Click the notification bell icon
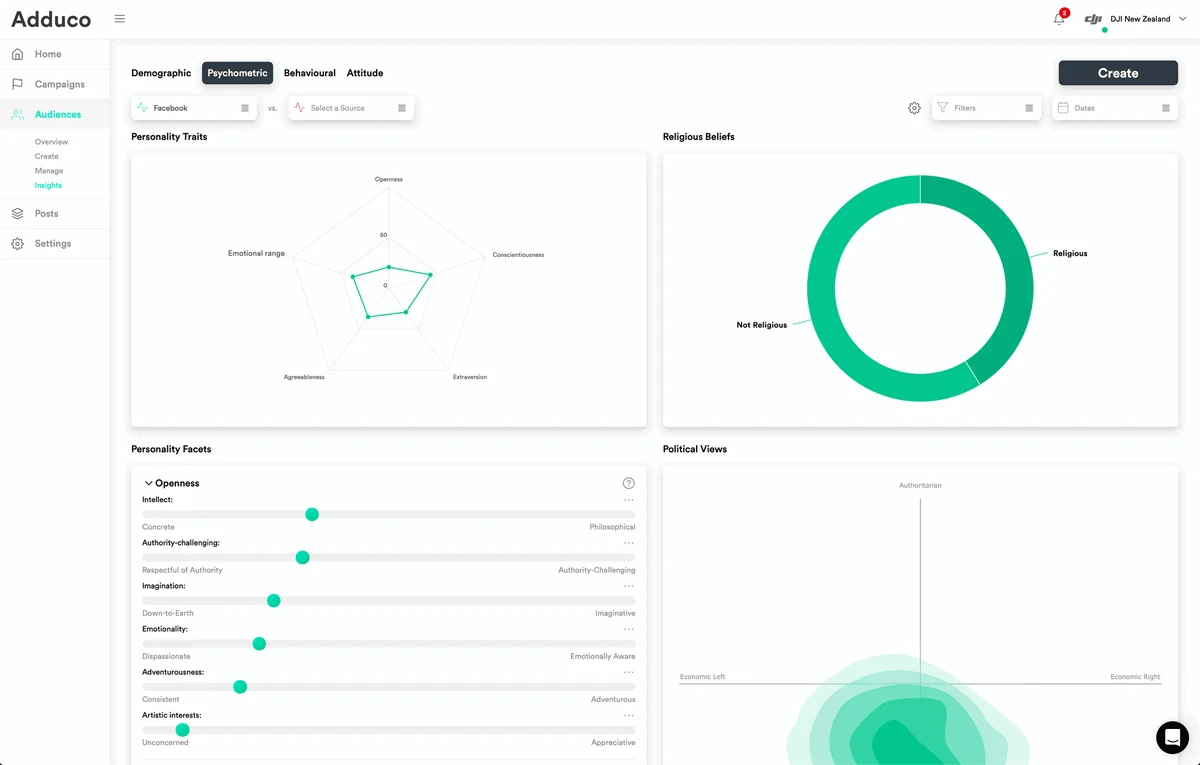This screenshot has width=1200, height=765. pyautogui.click(x=1059, y=19)
